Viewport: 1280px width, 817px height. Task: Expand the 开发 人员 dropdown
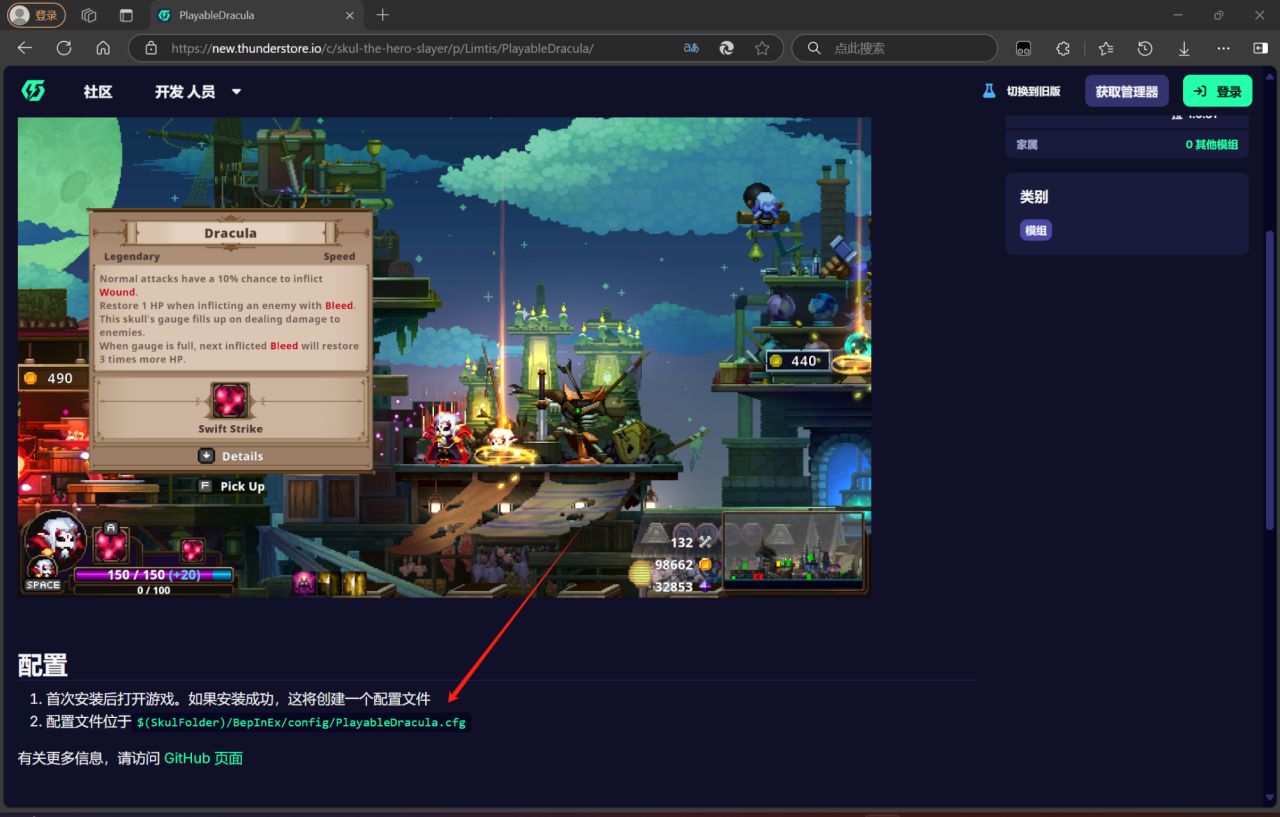(x=198, y=91)
